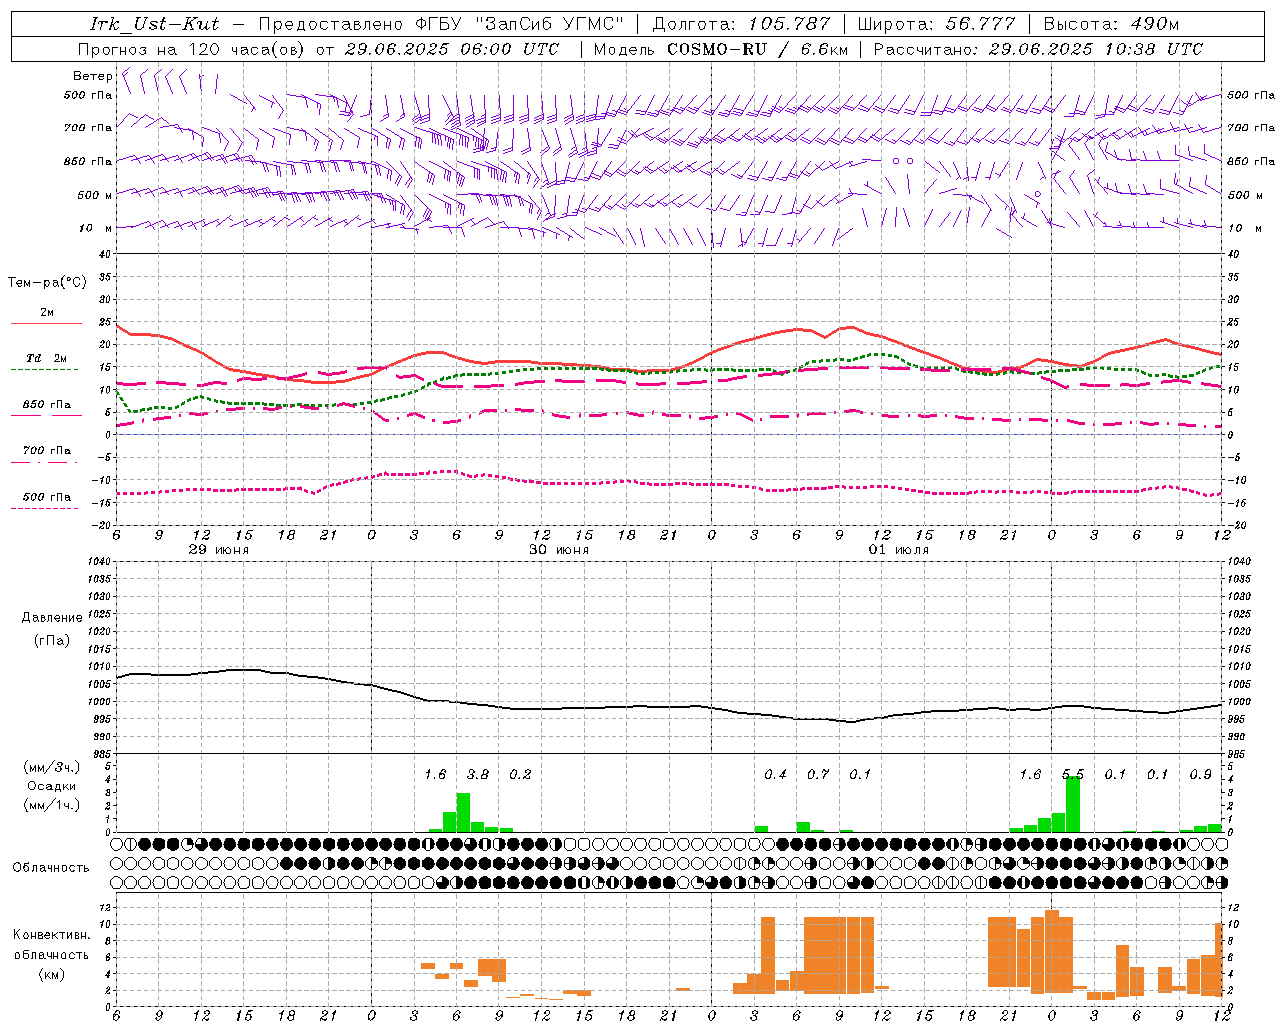Click the tallest green bar under 3.8
Image resolution: width=1280 pixels, height=1024 pixels.
click(463, 812)
